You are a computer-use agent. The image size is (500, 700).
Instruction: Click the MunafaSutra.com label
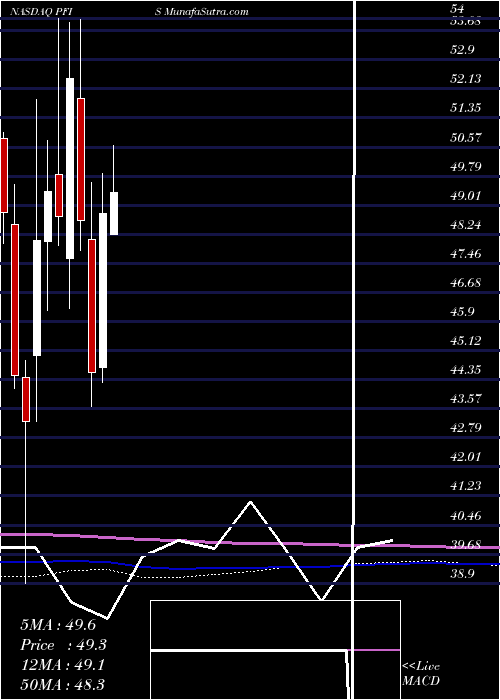[x=206, y=12]
